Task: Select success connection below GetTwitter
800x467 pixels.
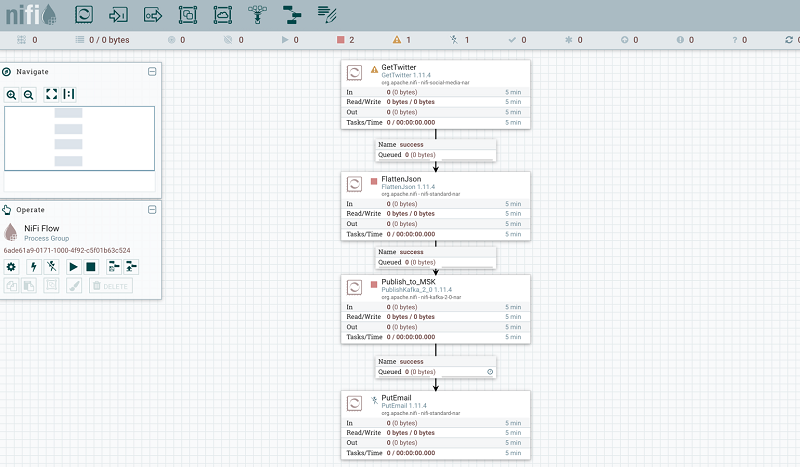Action: (436, 150)
